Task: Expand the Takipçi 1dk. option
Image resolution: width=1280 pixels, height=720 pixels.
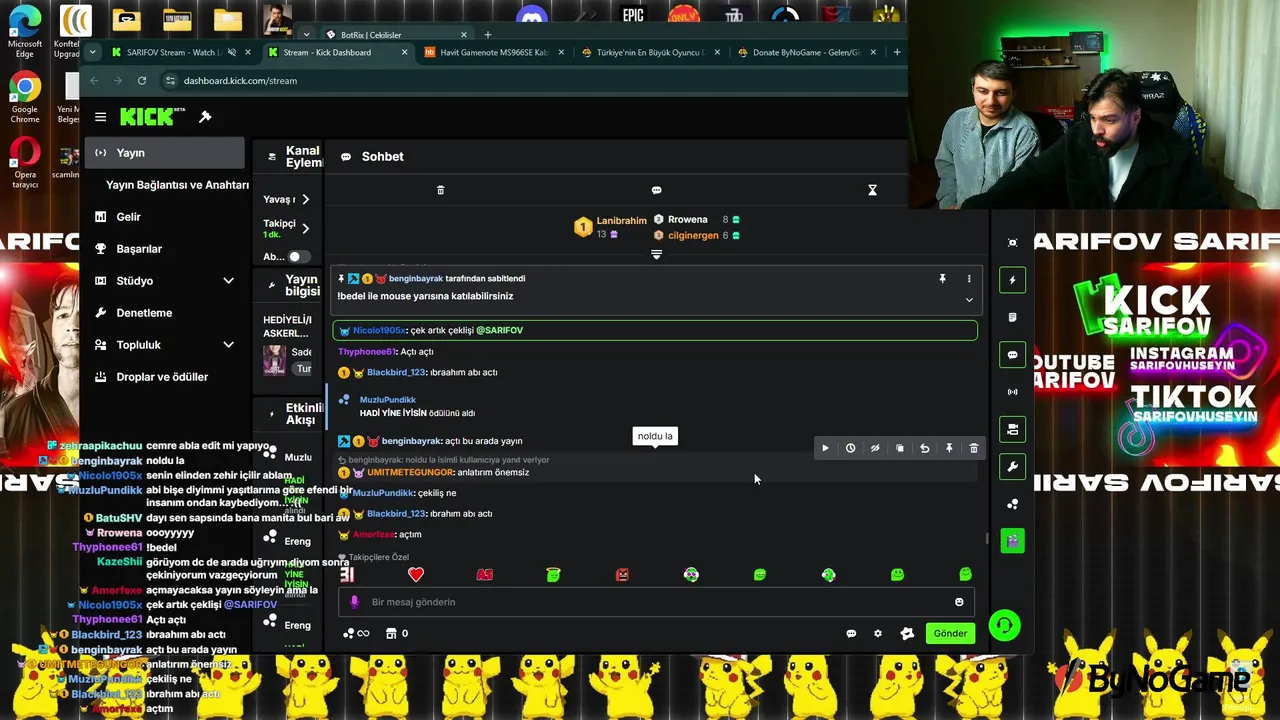Action: [x=305, y=228]
